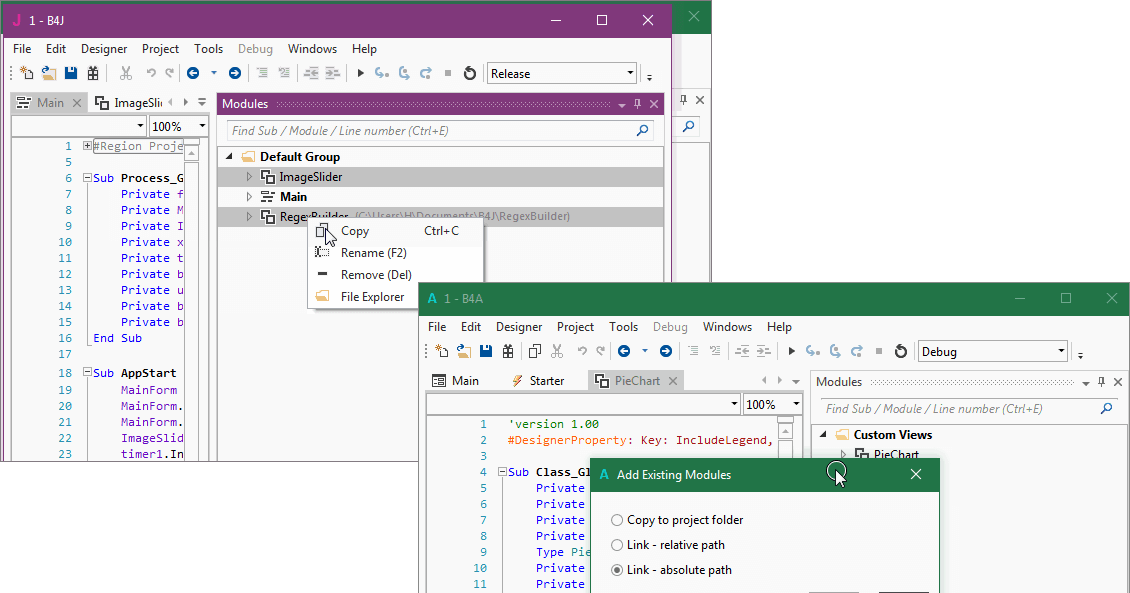The width and height of the screenshot is (1130, 593).
Task: Click the Save icon in B4J toolbar
Action: [x=71, y=73]
